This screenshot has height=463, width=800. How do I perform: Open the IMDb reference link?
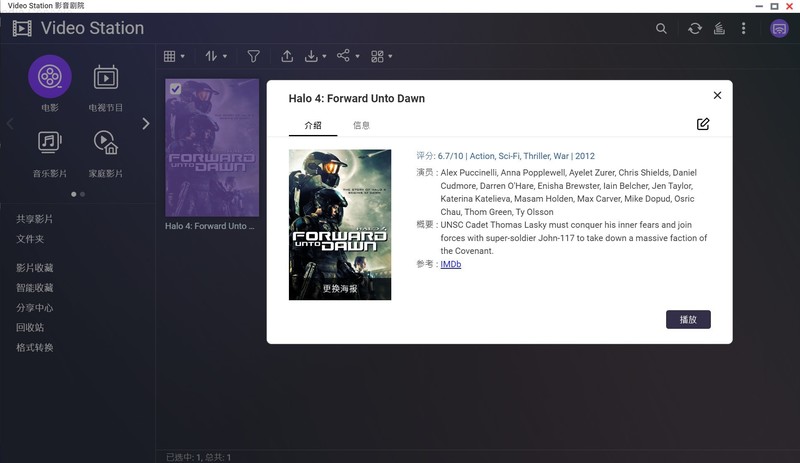450,264
